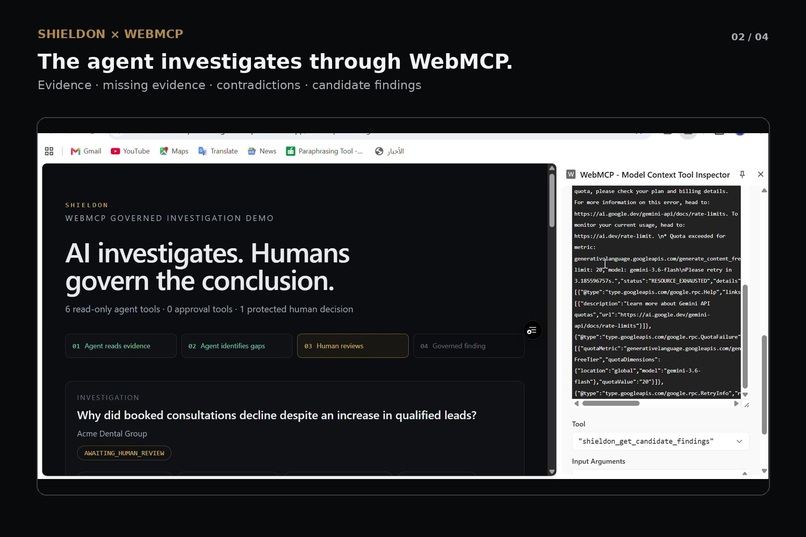Click the output log scroll down arrow
This screenshot has height=537, width=806.
[745, 395]
